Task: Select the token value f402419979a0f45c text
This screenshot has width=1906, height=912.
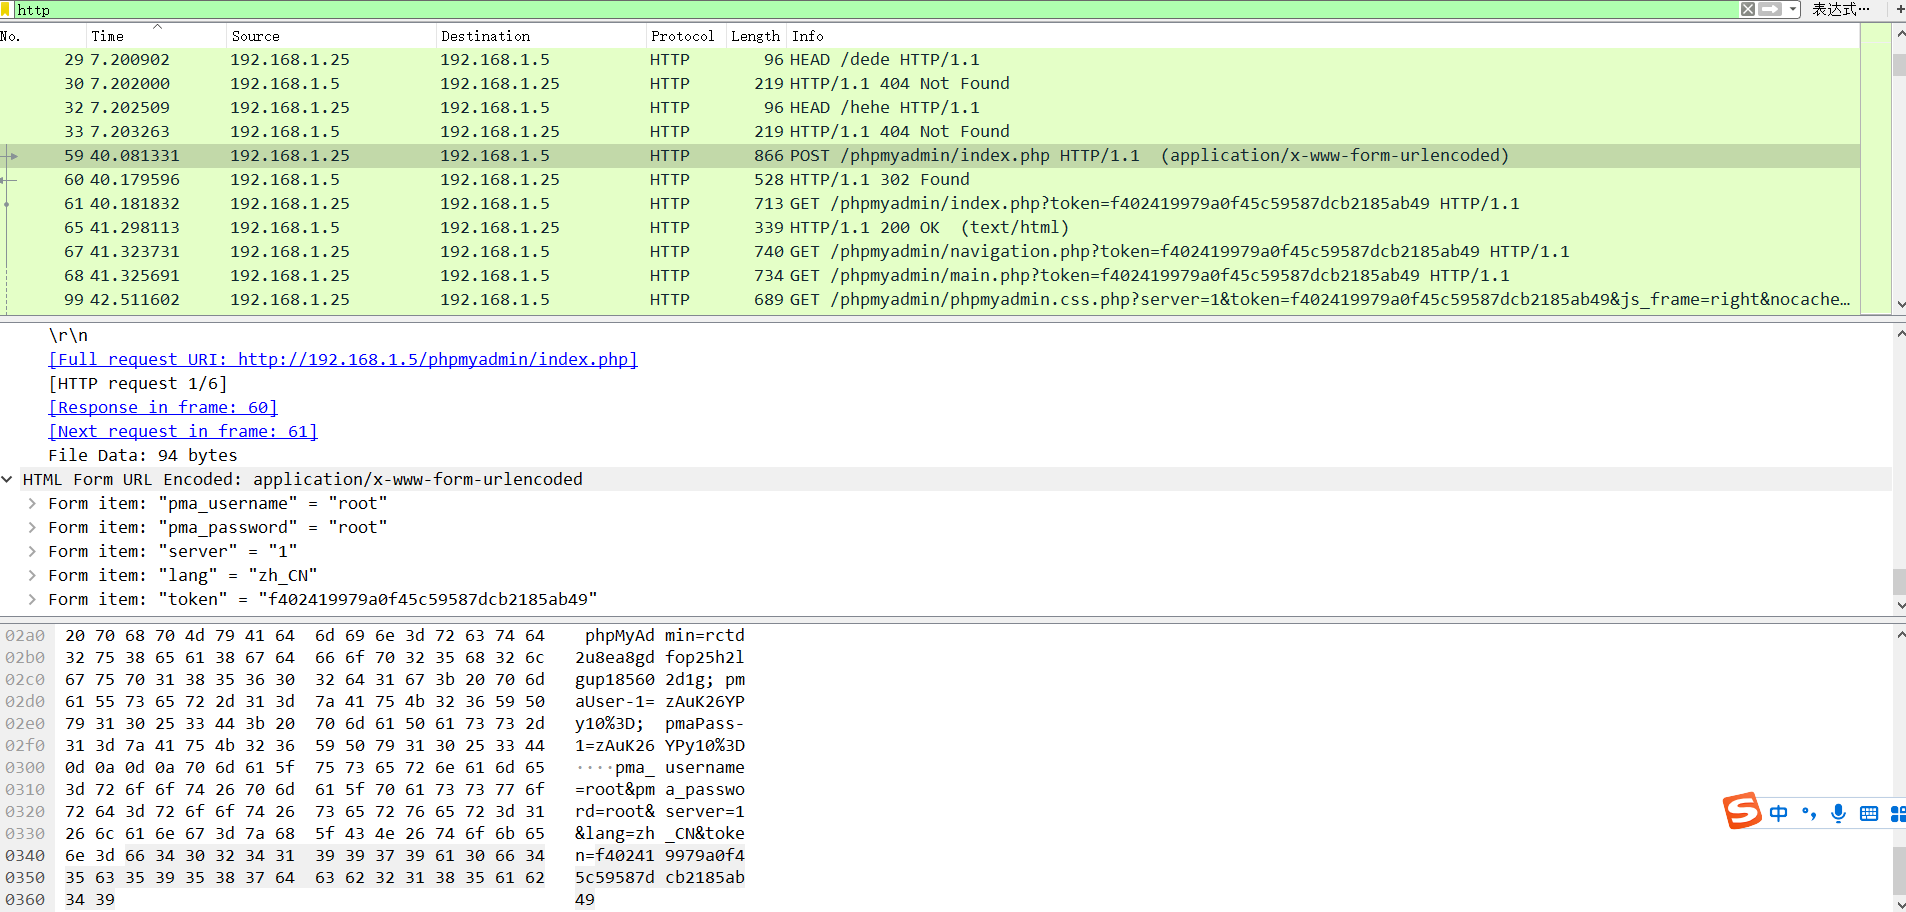Action: pos(428,600)
